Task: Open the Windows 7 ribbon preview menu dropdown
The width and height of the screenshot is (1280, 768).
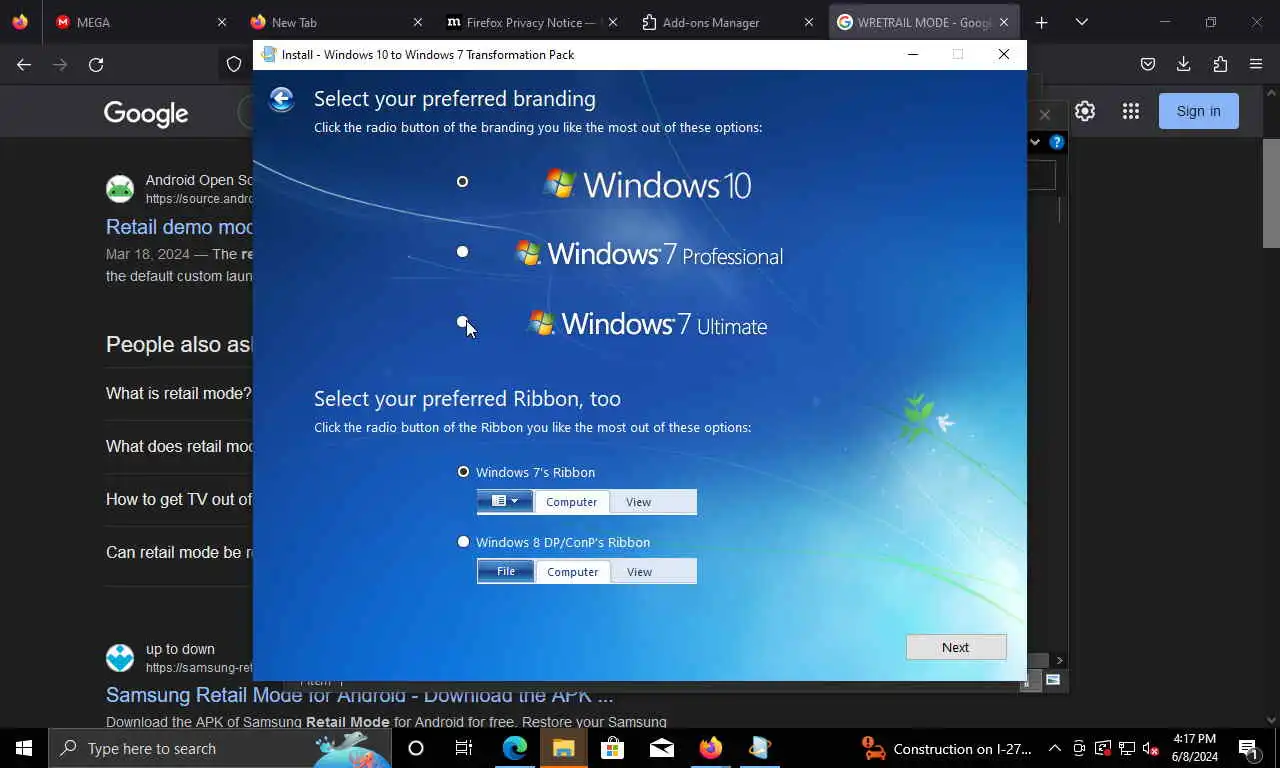Action: (x=505, y=501)
